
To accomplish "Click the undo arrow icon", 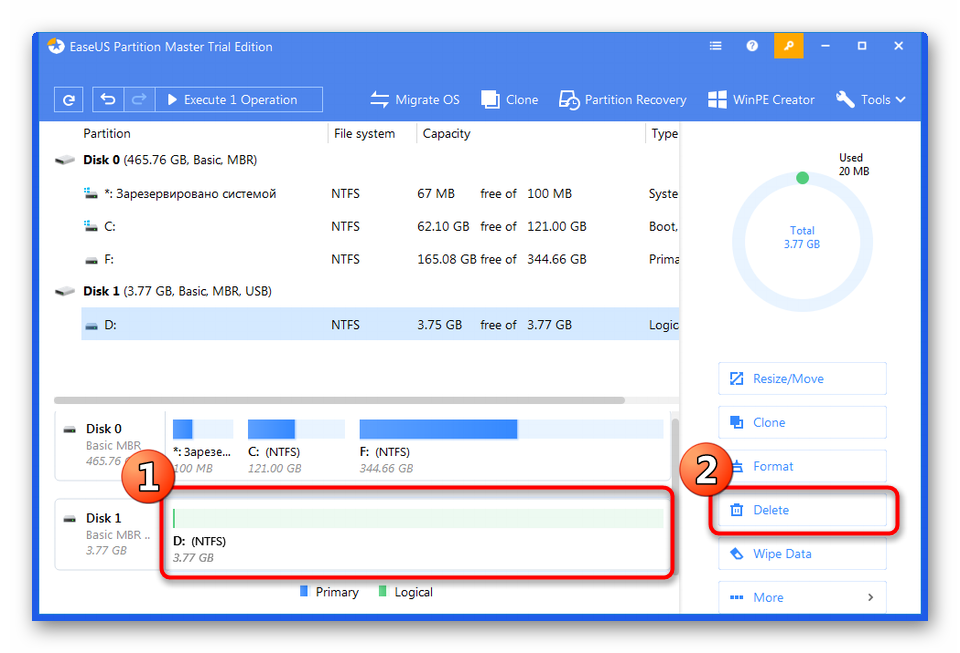I will 108,100.
